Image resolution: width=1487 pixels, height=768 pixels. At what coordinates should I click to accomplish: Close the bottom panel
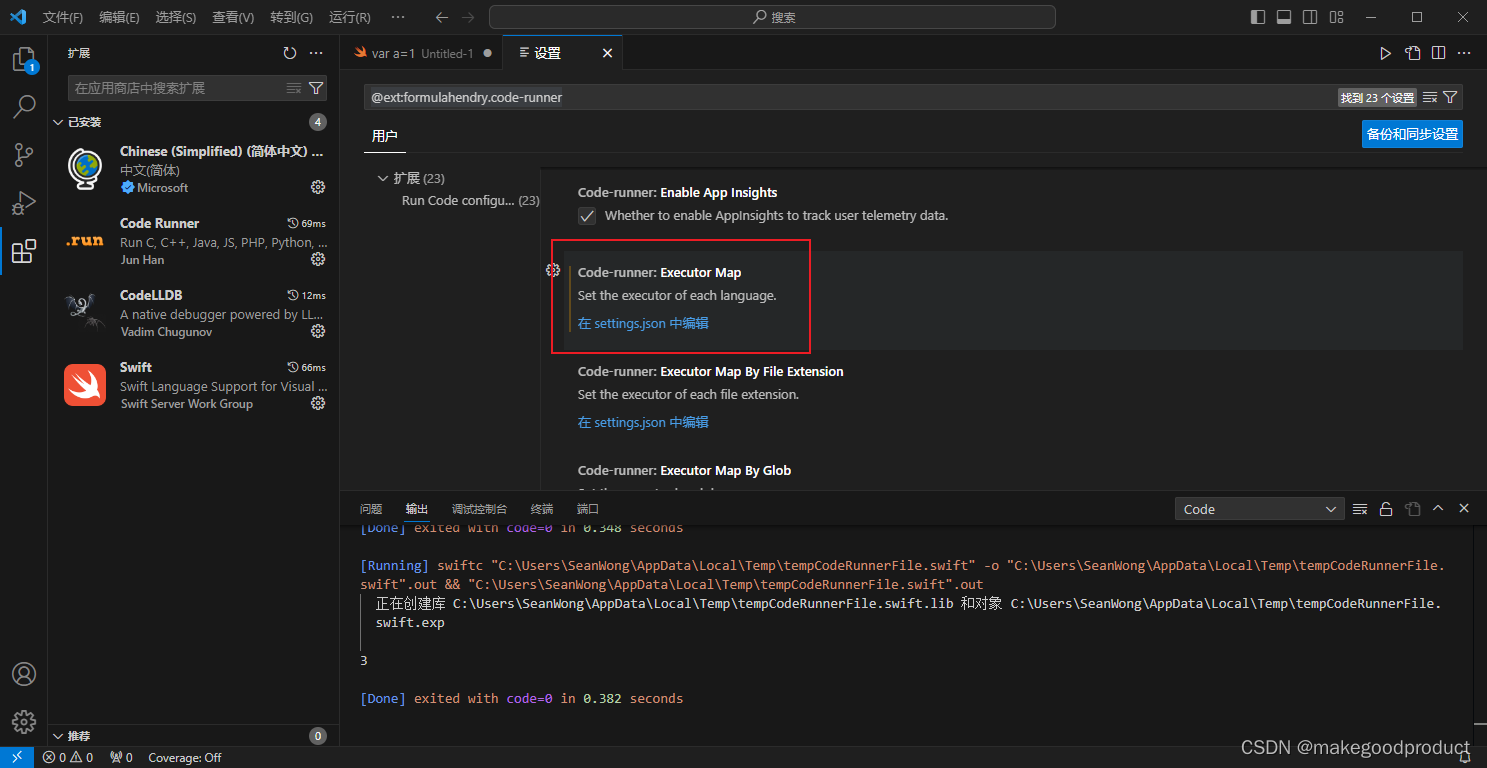tap(1464, 509)
